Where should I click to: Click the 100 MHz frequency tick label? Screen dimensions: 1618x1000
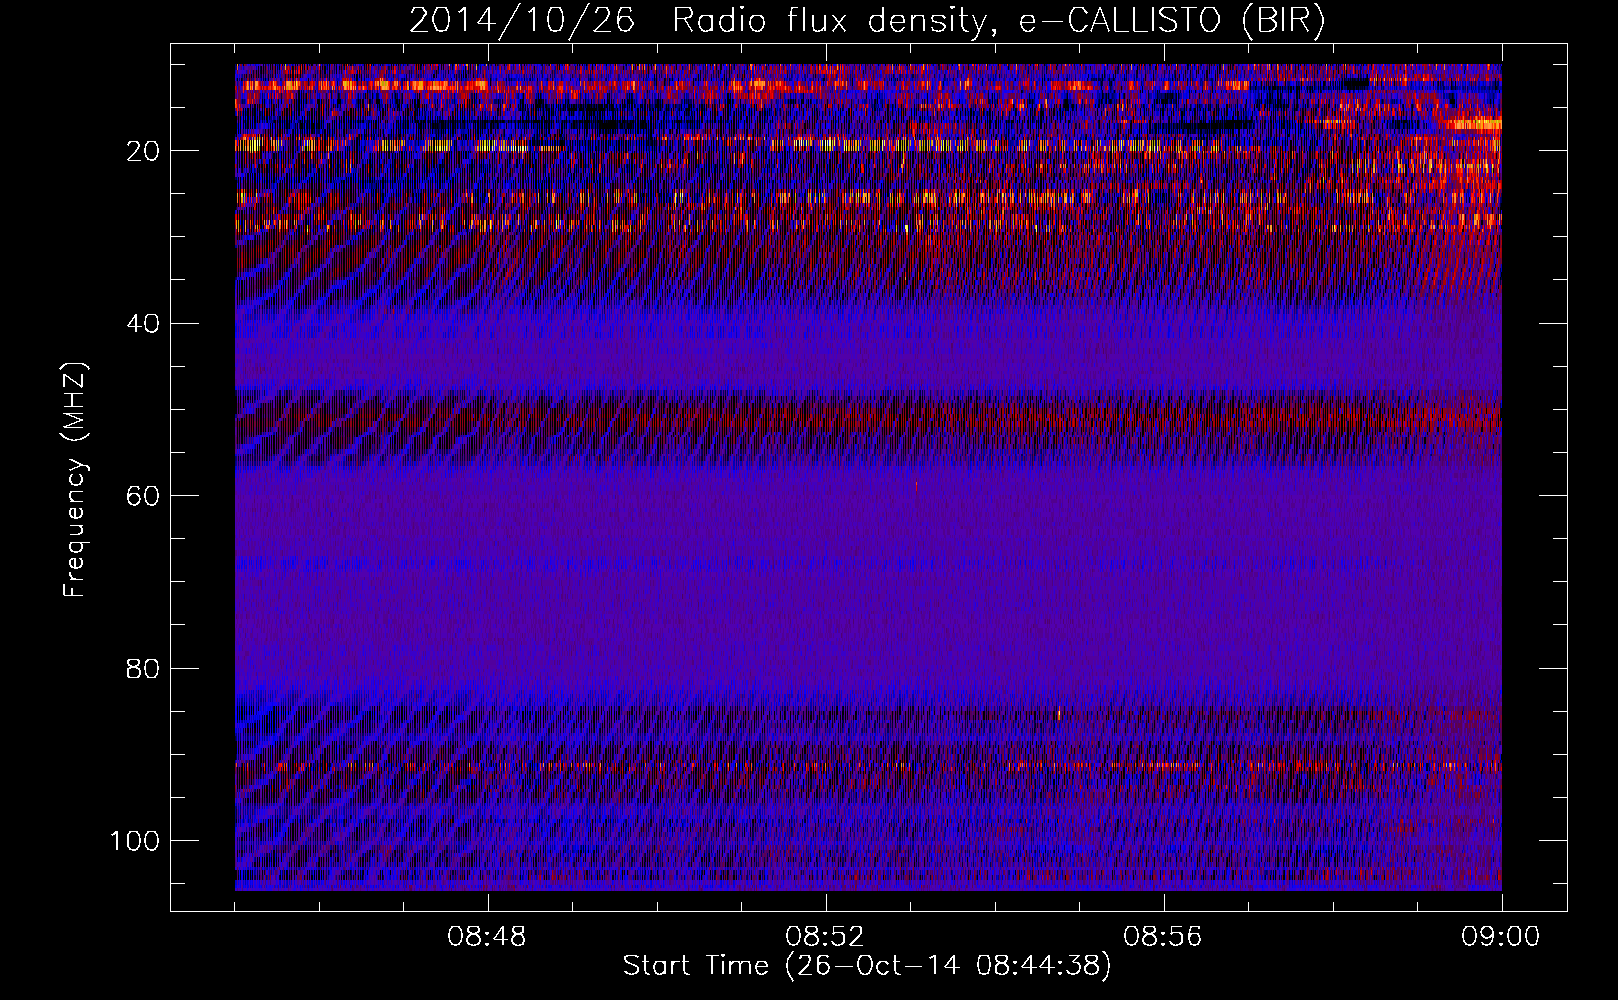[136, 841]
